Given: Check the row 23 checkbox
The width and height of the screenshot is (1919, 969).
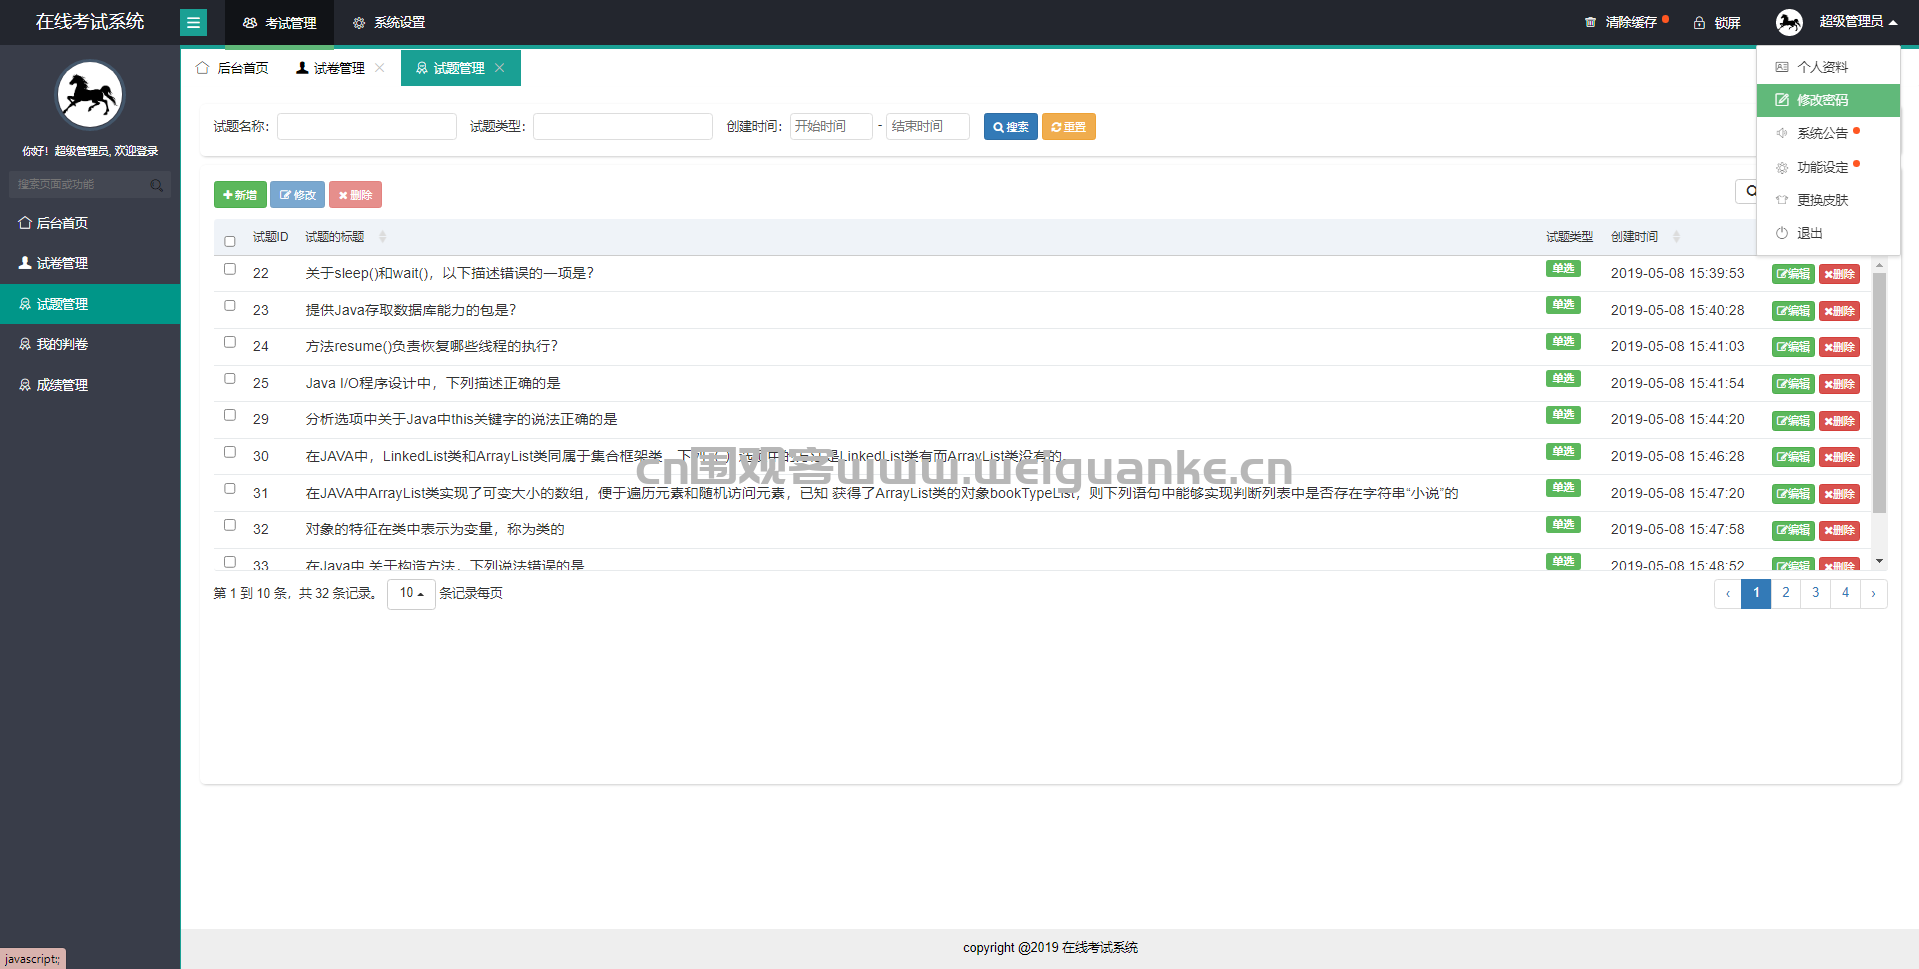Looking at the screenshot, I should 230,306.
